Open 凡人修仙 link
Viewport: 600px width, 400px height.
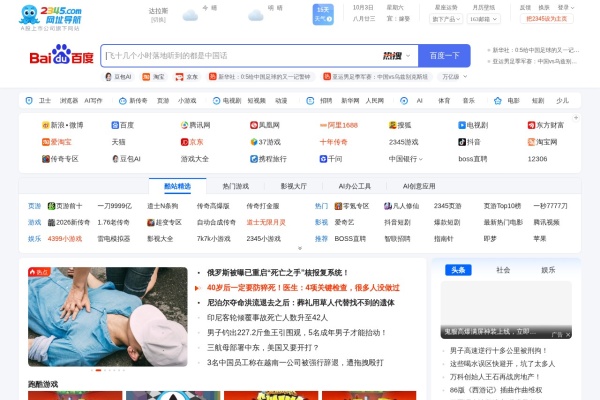(401, 206)
